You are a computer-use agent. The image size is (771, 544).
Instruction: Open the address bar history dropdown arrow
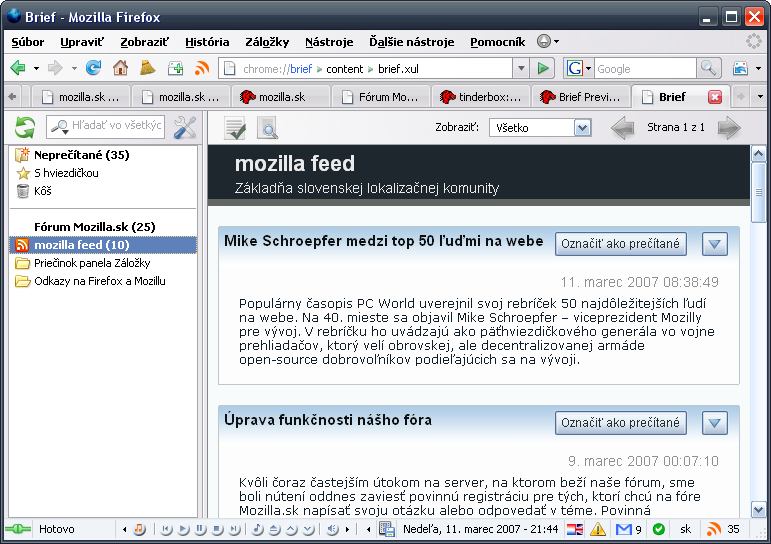coord(521,68)
